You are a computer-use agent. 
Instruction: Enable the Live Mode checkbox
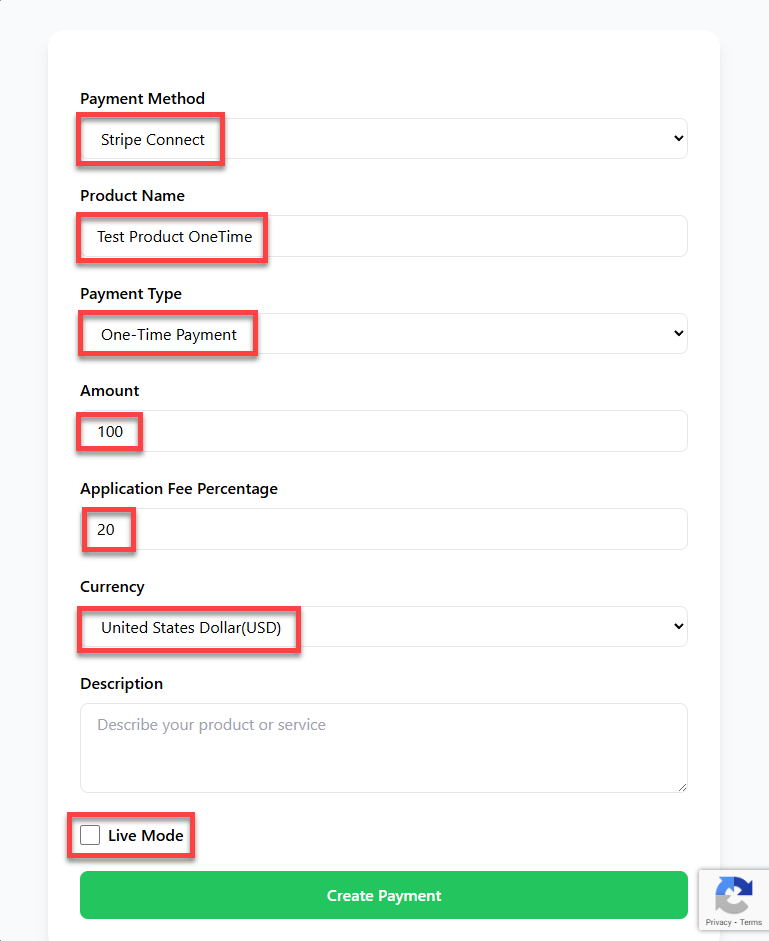91,835
